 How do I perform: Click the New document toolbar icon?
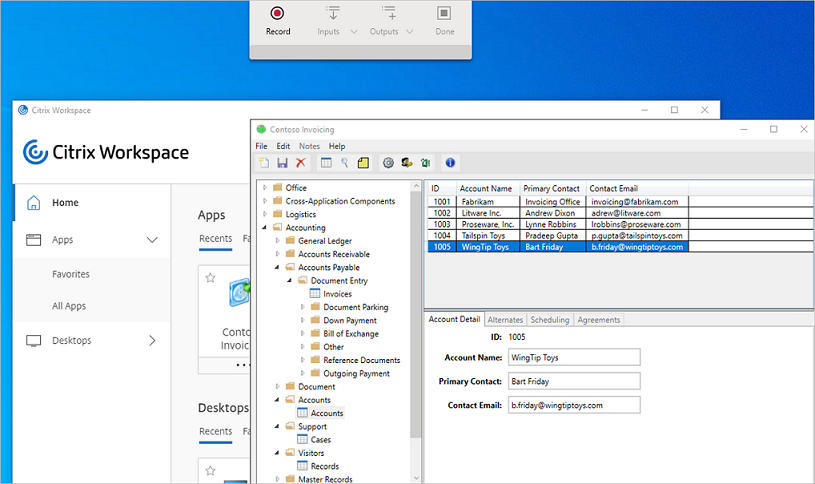click(x=265, y=163)
